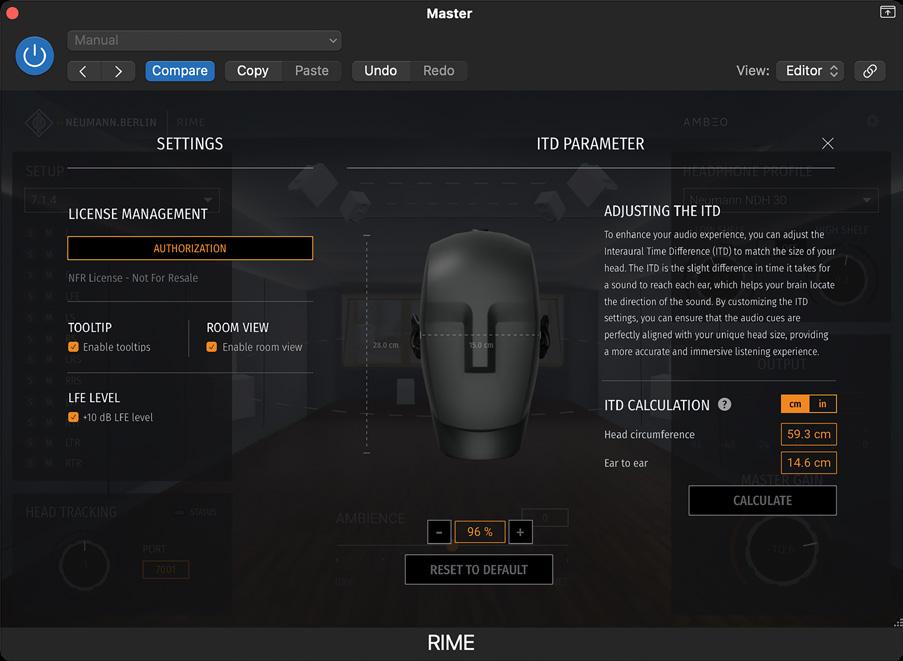
Task: Click the ITD PARAMETER heading
Action: coord(590,143)
